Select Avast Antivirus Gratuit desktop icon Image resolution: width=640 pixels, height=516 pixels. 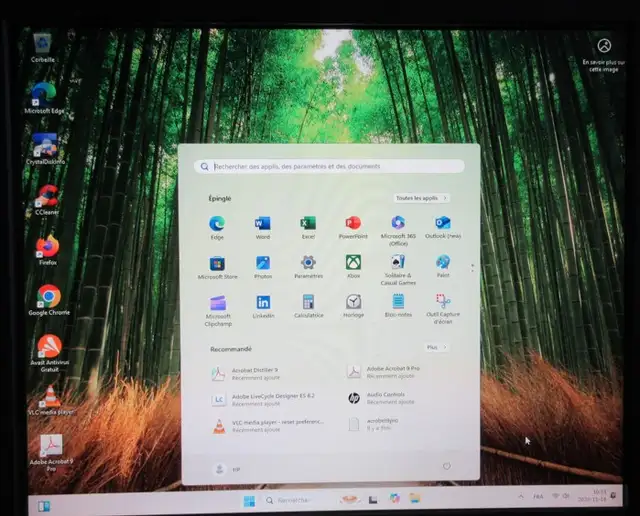(49, 353)
